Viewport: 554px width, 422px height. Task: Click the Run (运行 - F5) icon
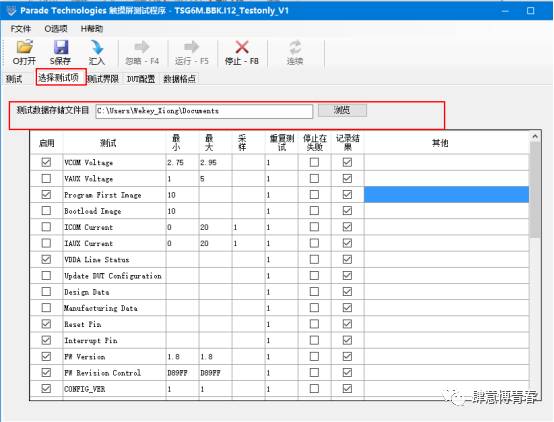[192, 47]
